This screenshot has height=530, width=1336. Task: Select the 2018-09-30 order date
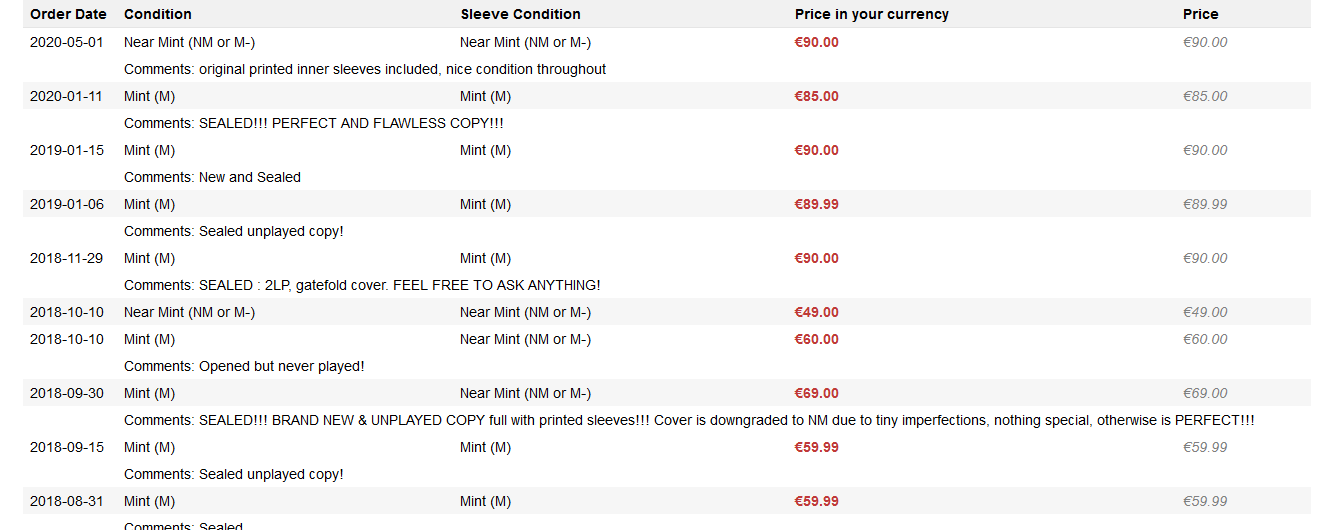66,393
